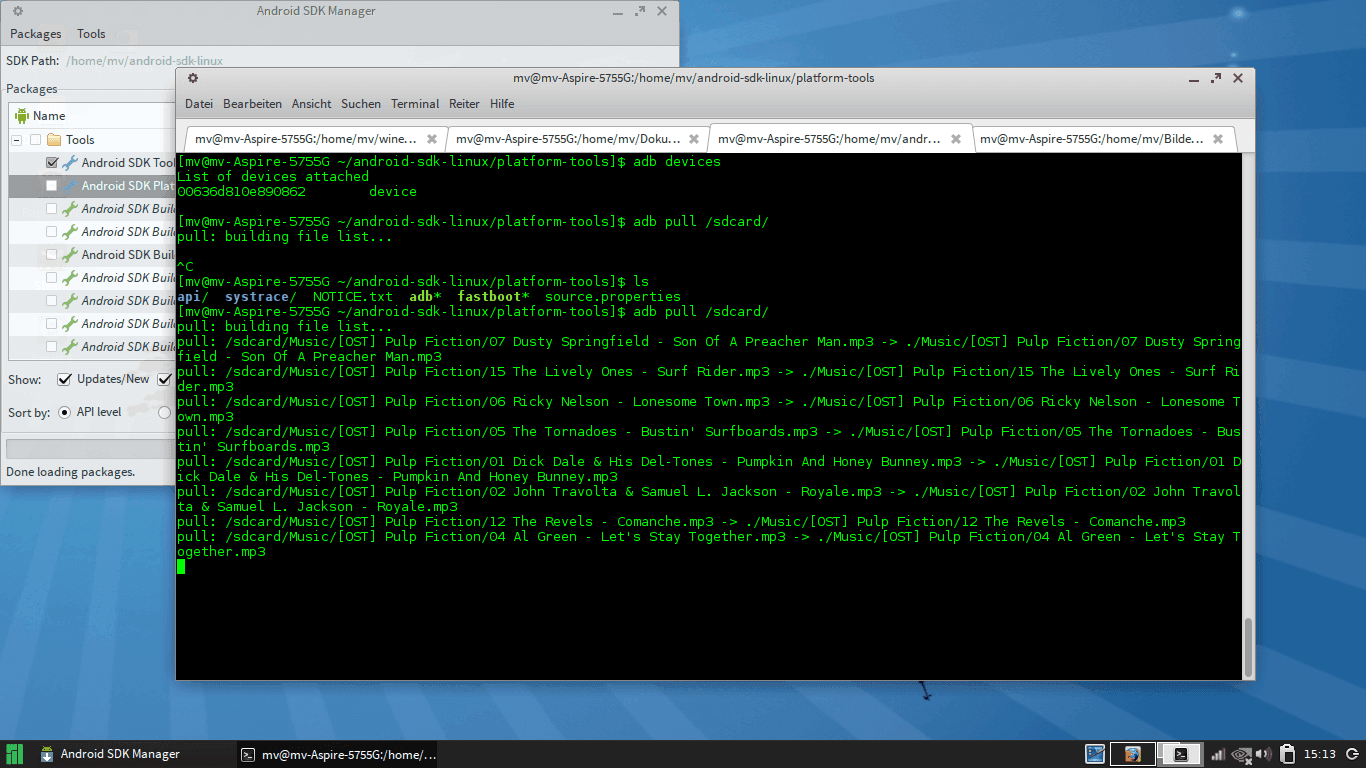Click the terminal vertical scrollbar thumb
1366x768 pixels.
coord(1247,647)
